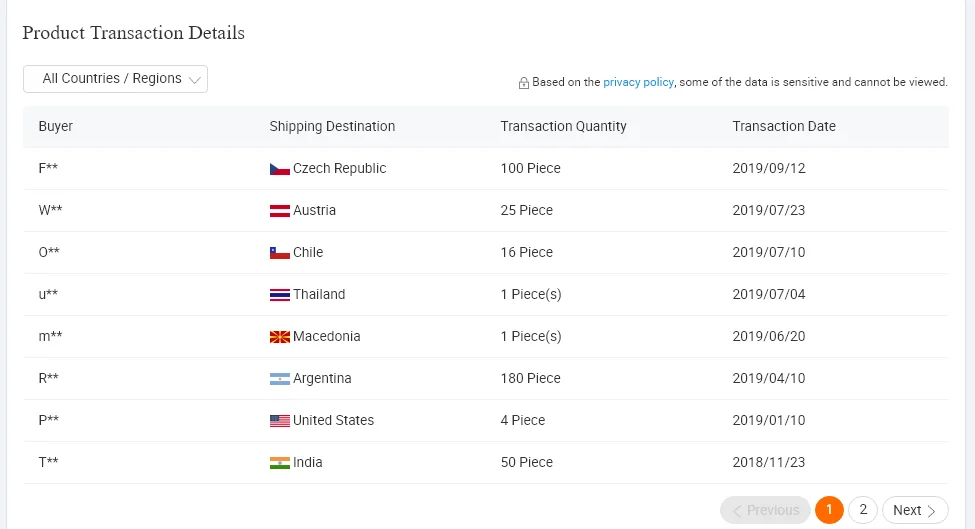Image resolution: width=975 pixels, height=529 pixels.
Task: Click the Macedonia flag icon
Action: (279, 337)
